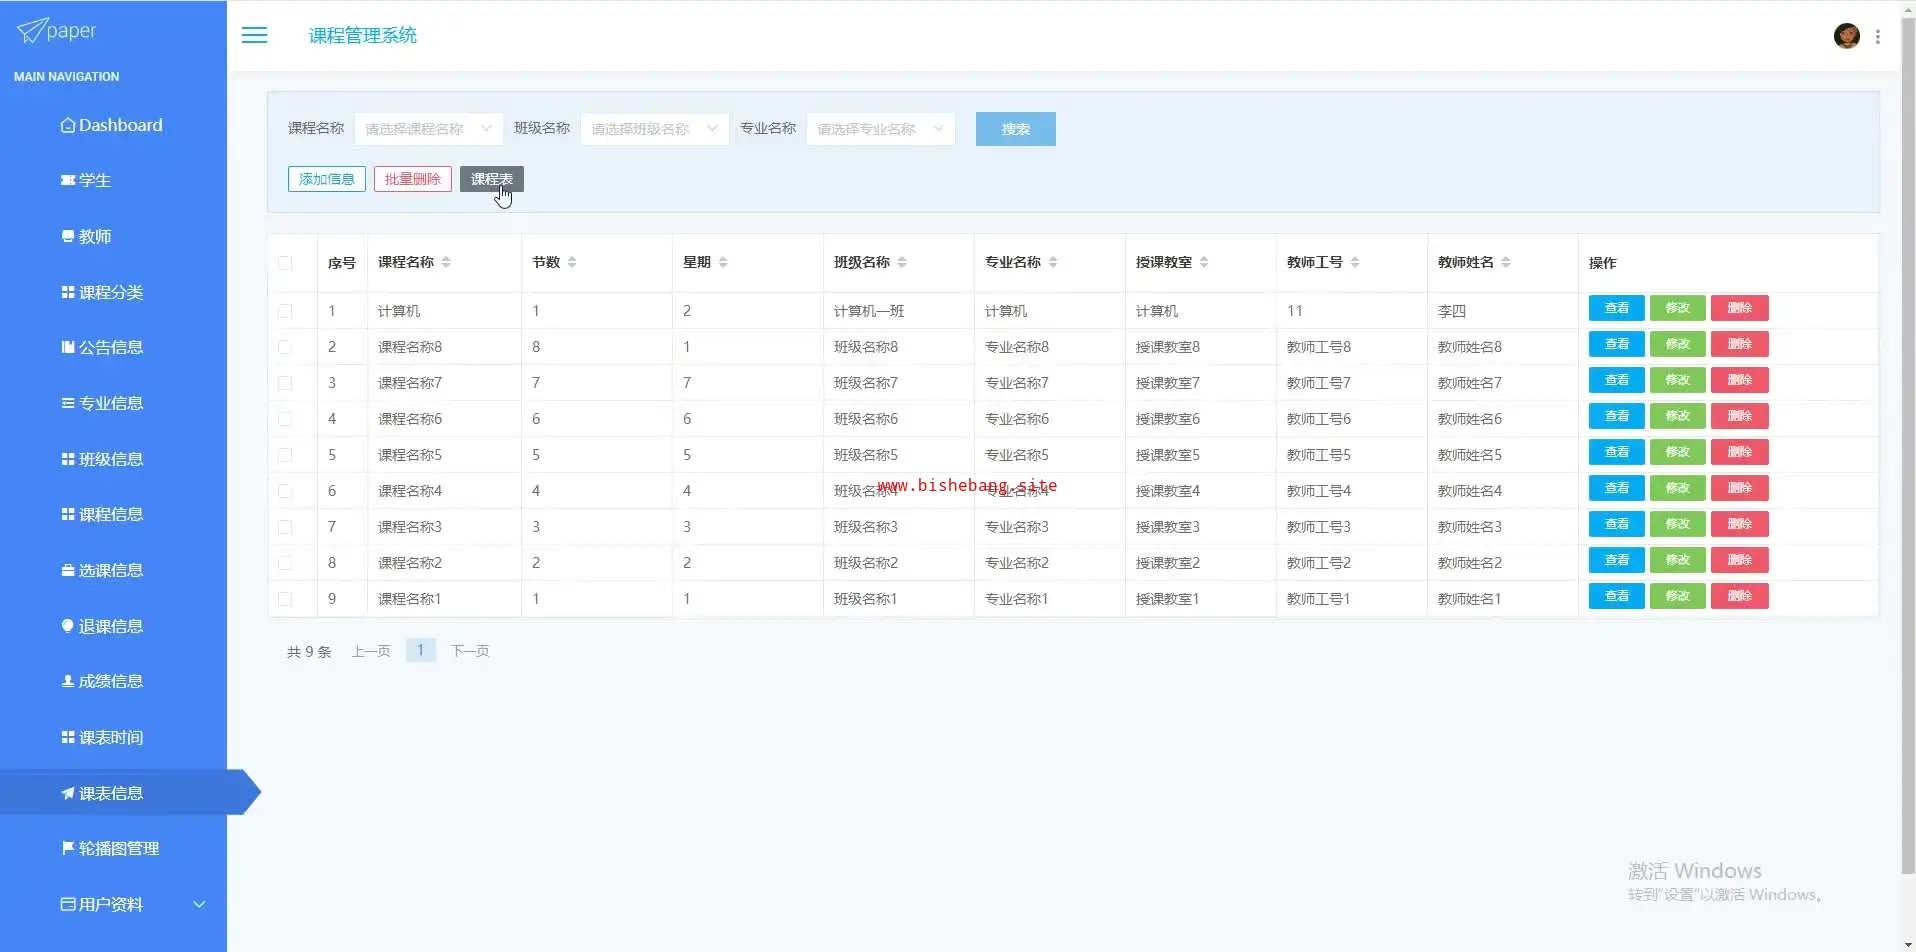Click the 添加信息 button

[x=326, y=179]
